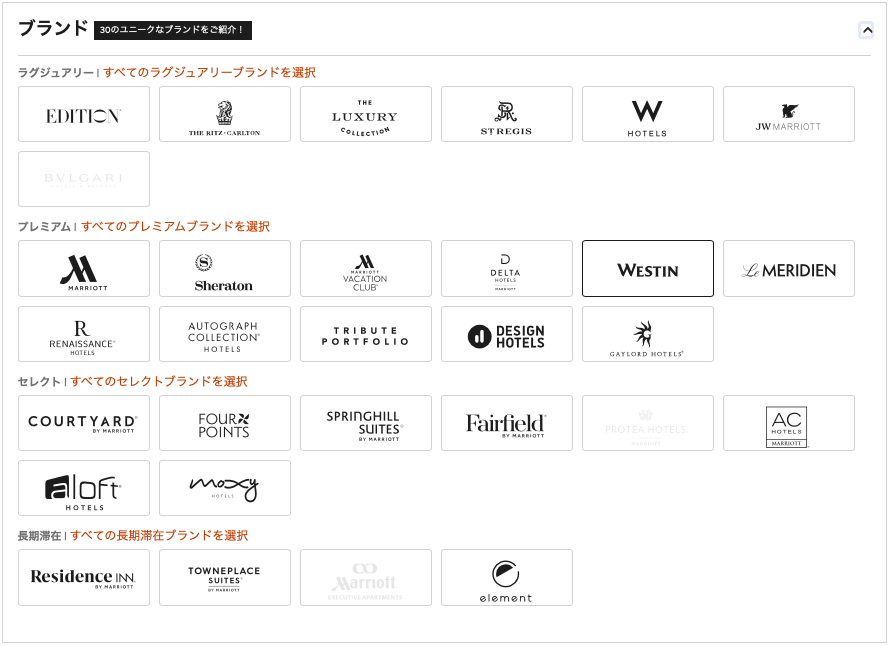Pick the Four Points brand logo
This screenshot has width=889, height=646.
click(225, 423)
